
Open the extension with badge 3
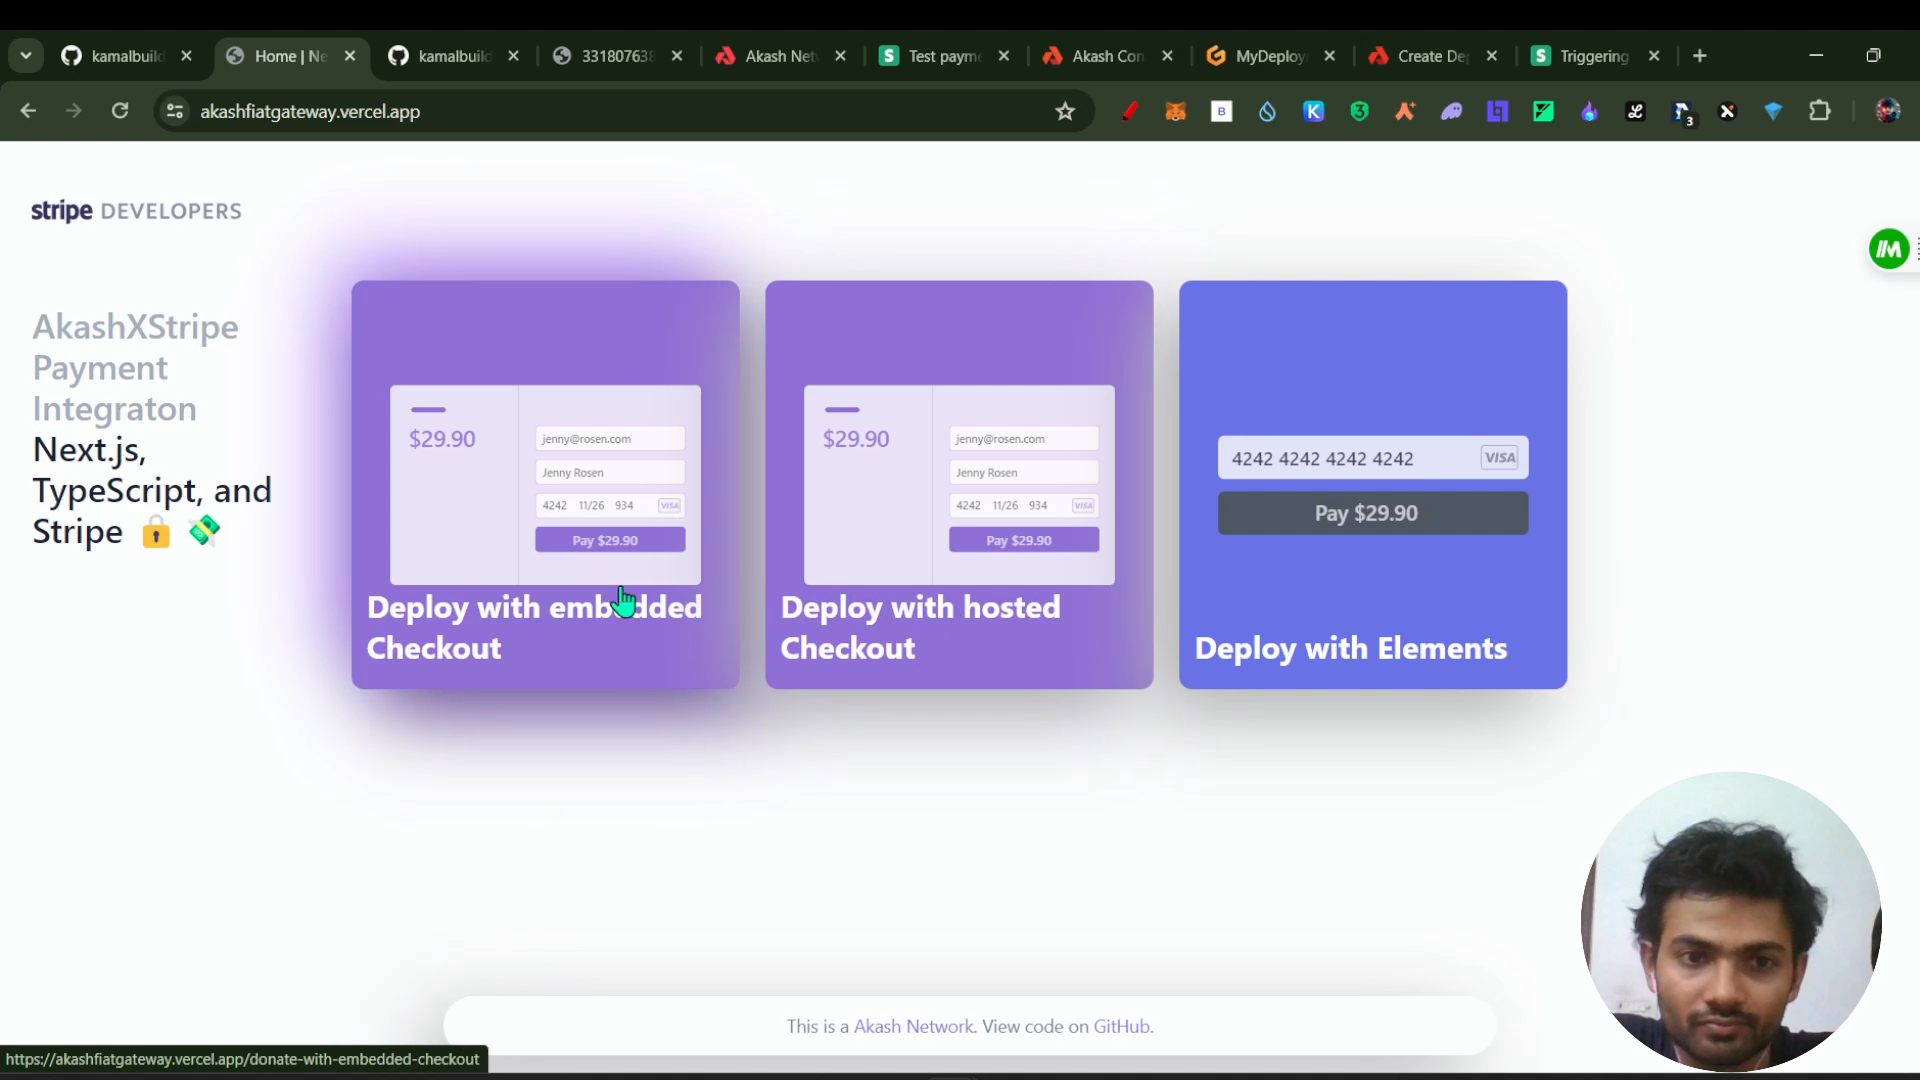(x=1683, y=113)
